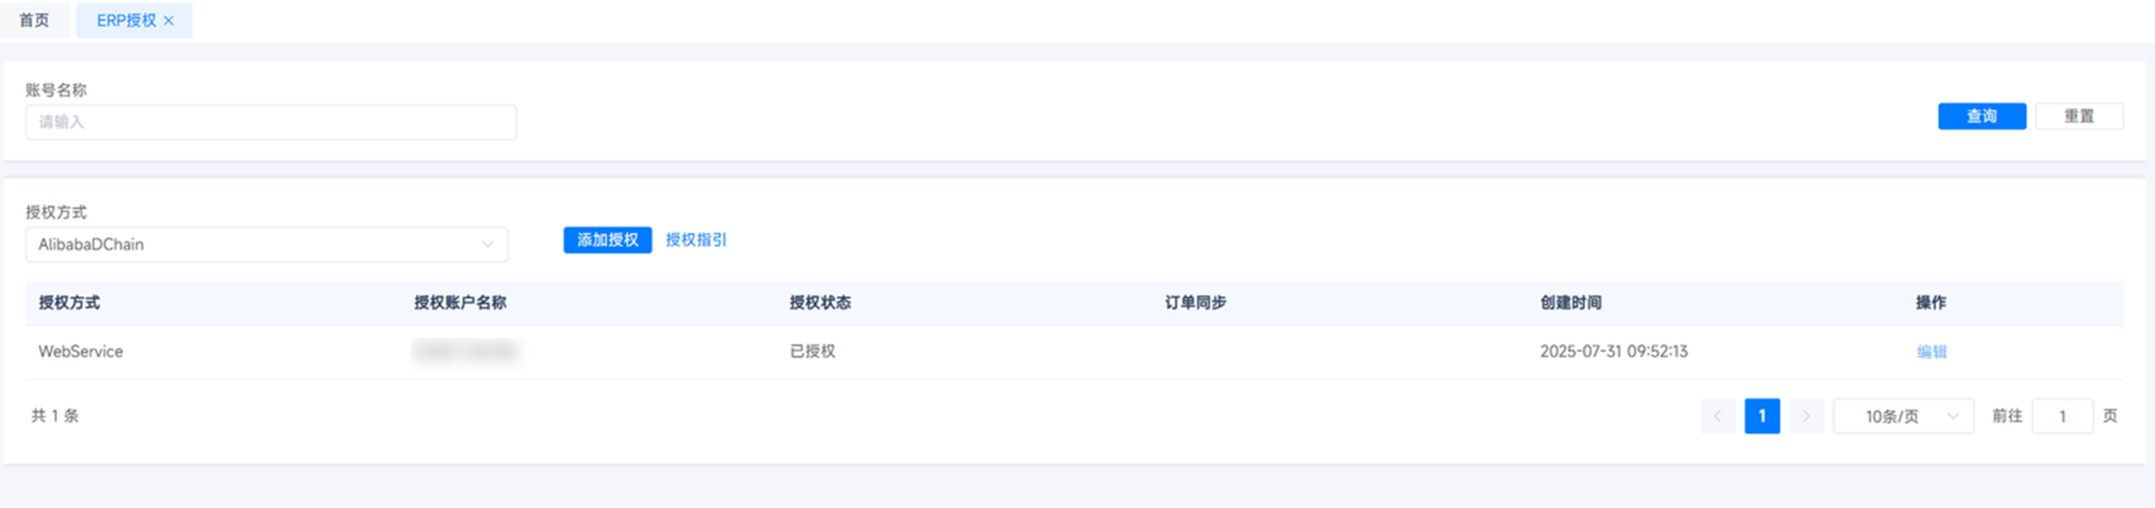Click the 添加授权 button
Image resolution: width=2155 pixels, height=508 pixels.
click(x=607, y=240)
